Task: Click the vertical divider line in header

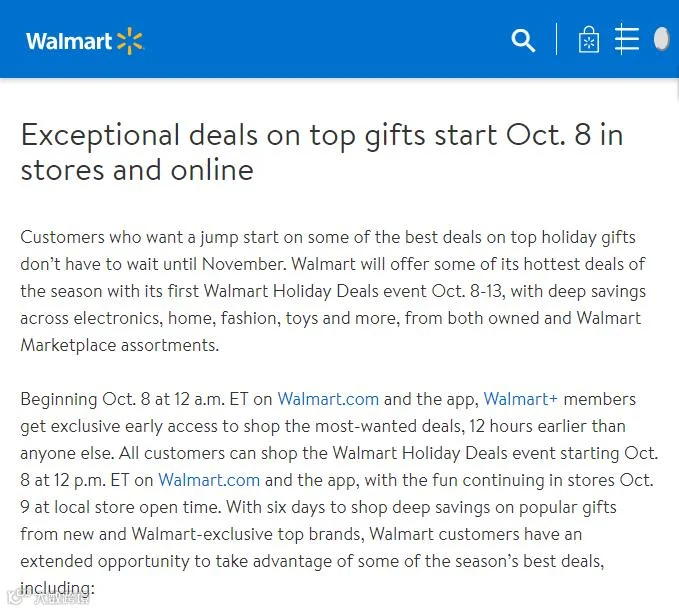Action: tap(556, 39)
